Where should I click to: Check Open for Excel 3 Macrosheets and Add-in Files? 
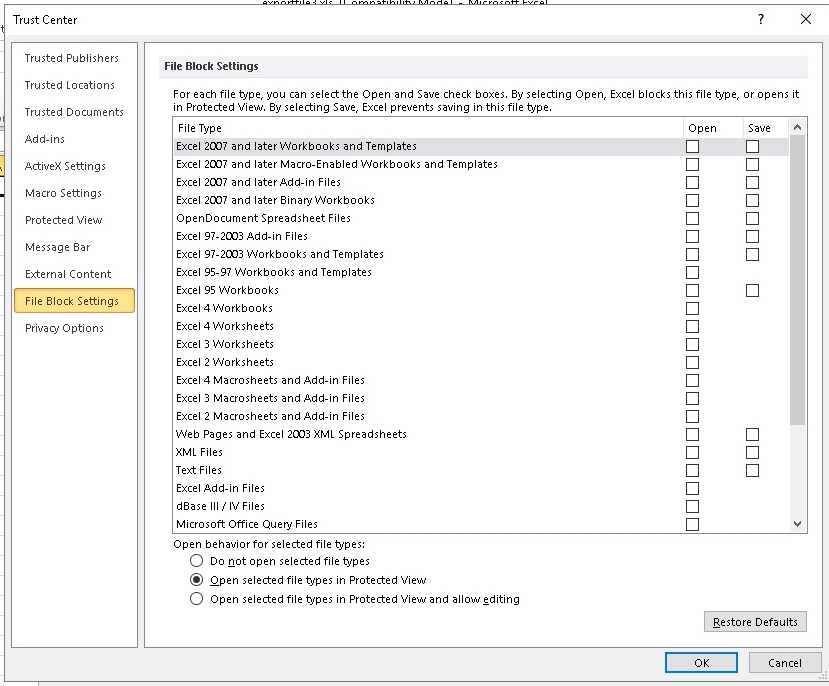pyautogui.click(x=692, y=398)
